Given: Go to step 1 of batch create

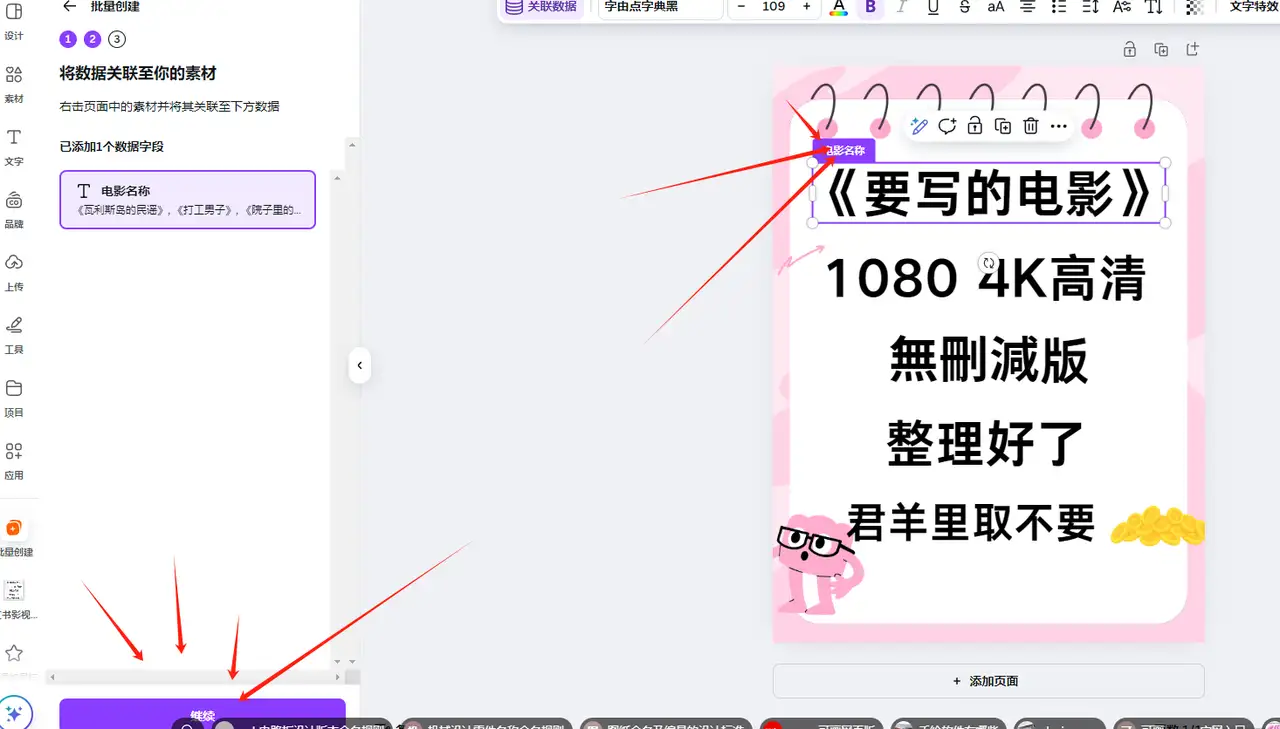Looking at the screenshot, I should (68, 39).
